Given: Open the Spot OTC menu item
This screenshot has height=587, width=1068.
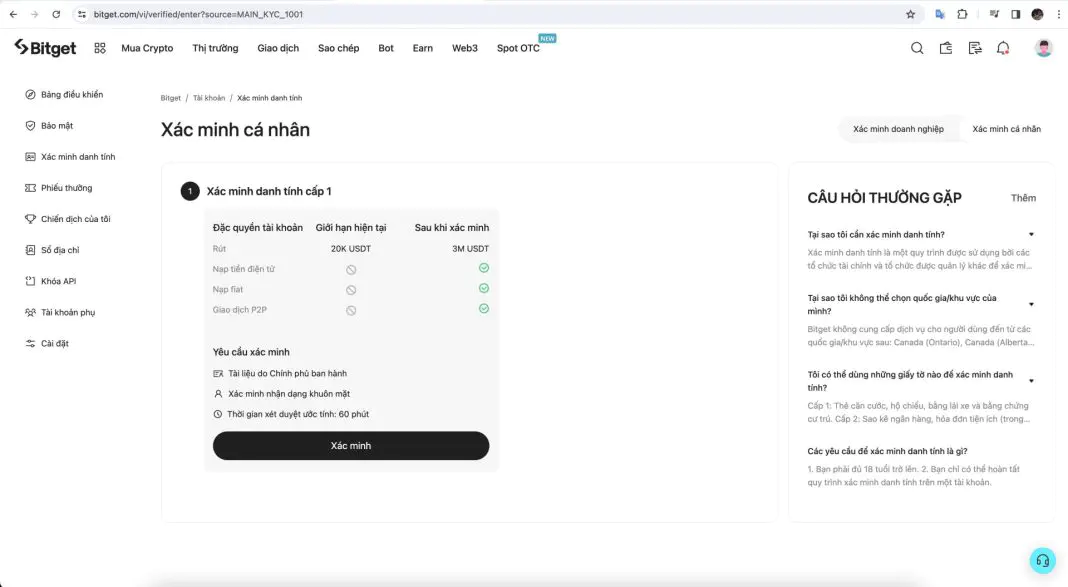Looking at the screenshot, I should [x=518, y=48].
